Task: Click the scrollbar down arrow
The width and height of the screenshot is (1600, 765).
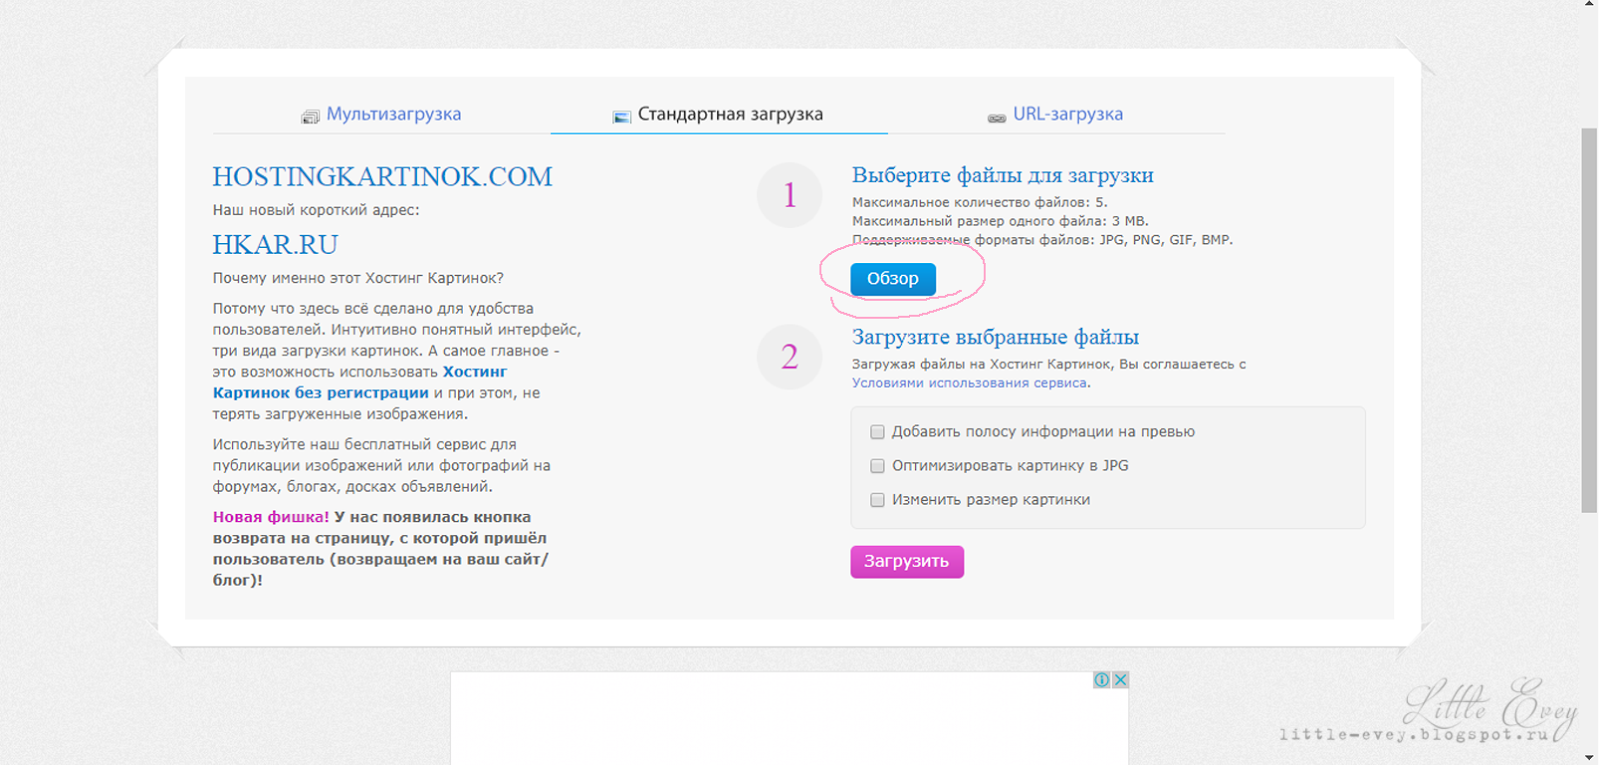Action: 1589,757
